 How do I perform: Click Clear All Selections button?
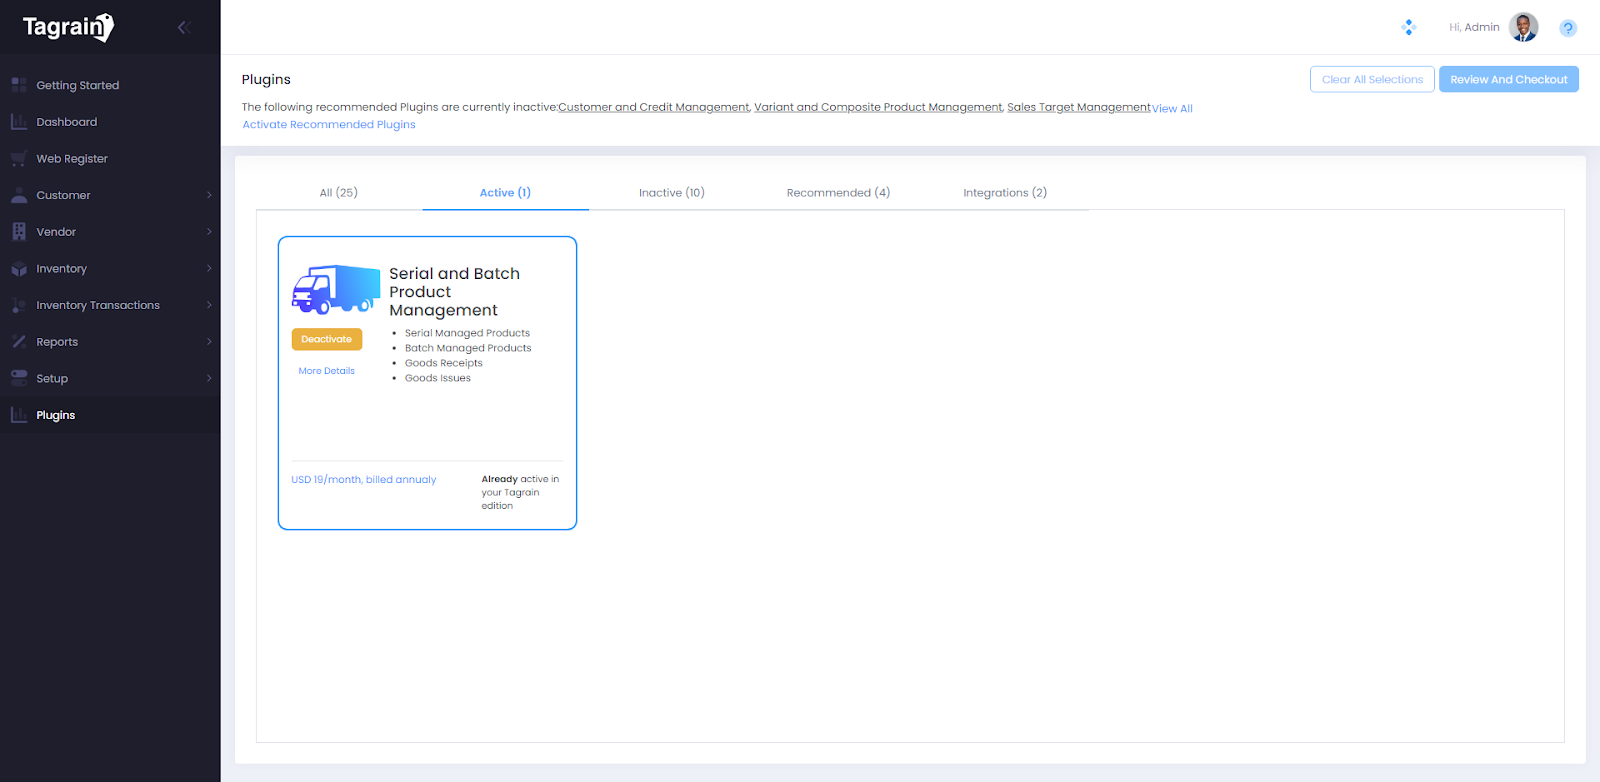tap(1372, 79)
